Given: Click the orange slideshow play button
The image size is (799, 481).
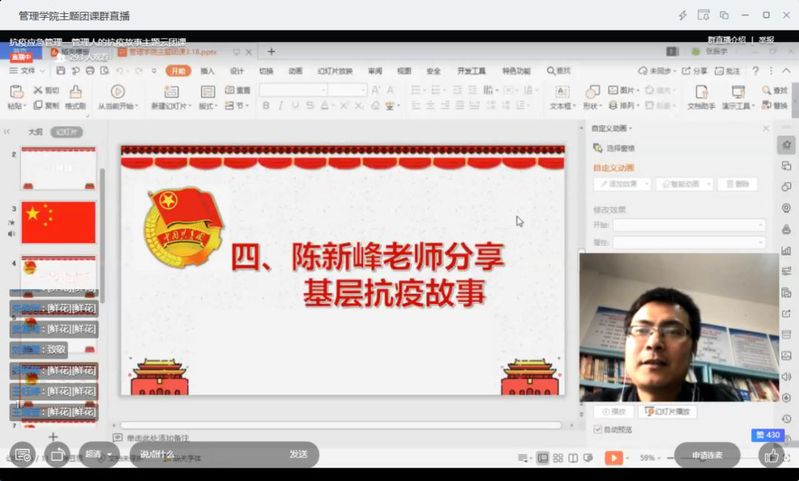Looking at the screenshot, I should coord(614,458).
